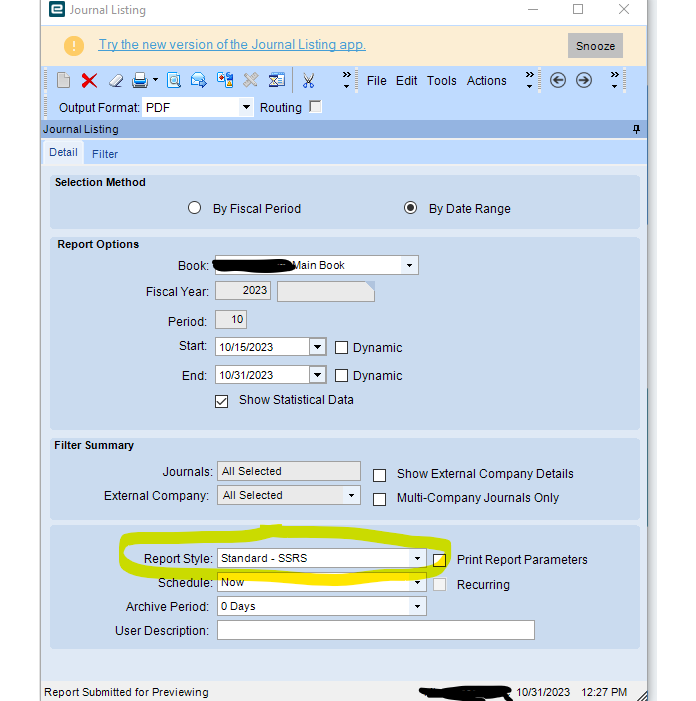This screenshot has height=701, width=696.
Task: Open the External Company dropdown
Action: tap(351, 495)
